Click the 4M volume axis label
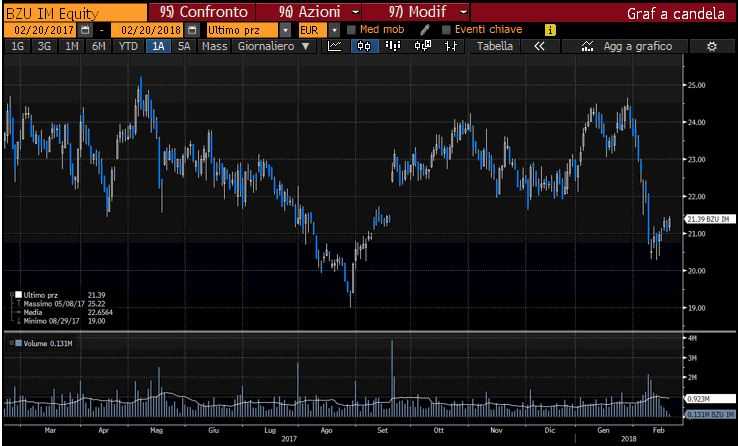Viewport: 740px width, 446px height. (692, 338)
